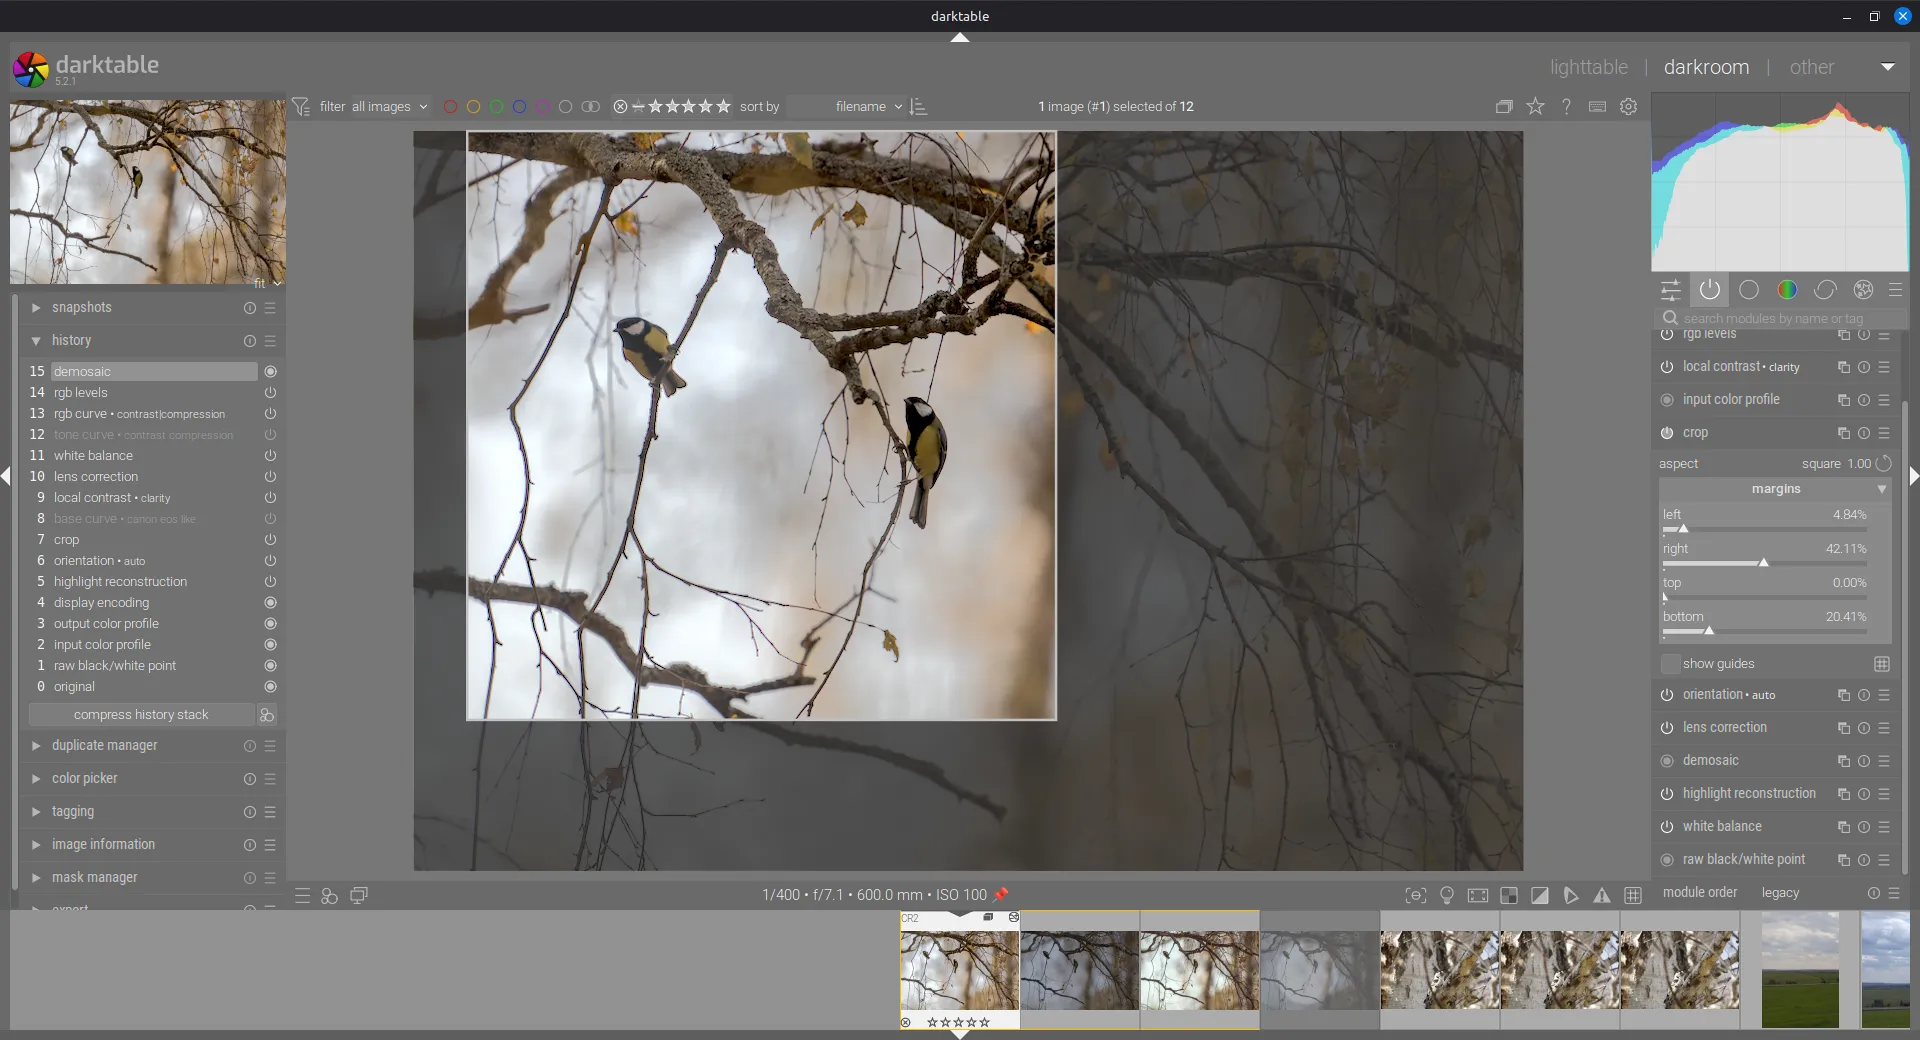Click compress history stack button

[141, 715]
